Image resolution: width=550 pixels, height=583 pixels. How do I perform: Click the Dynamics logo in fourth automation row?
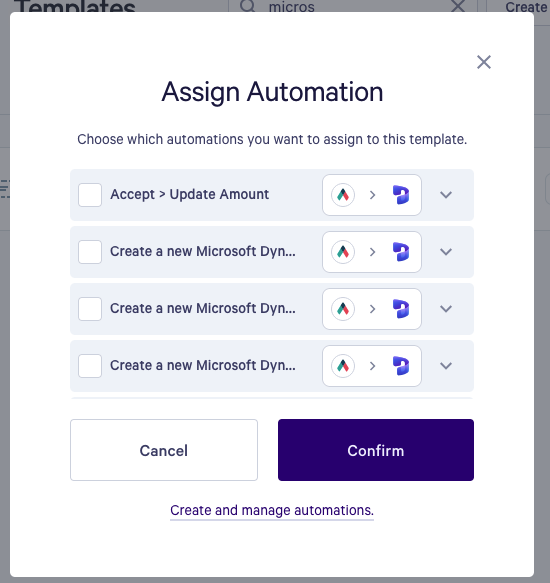[401, 366]
